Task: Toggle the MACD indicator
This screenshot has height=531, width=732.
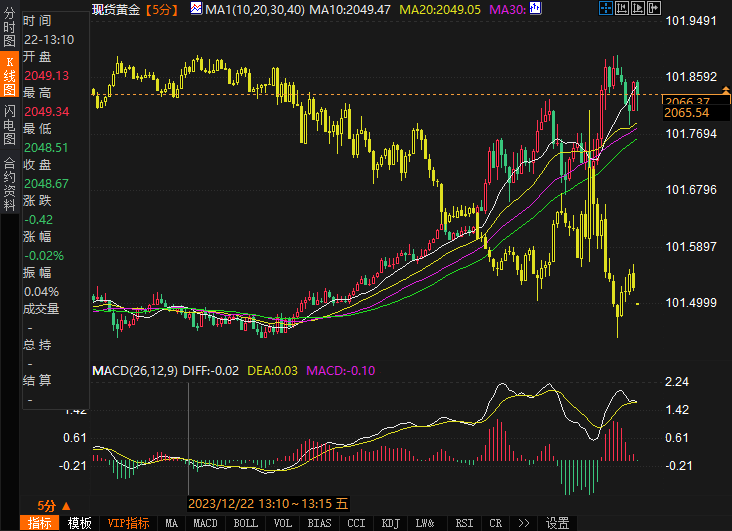Action: pos(205,523)
